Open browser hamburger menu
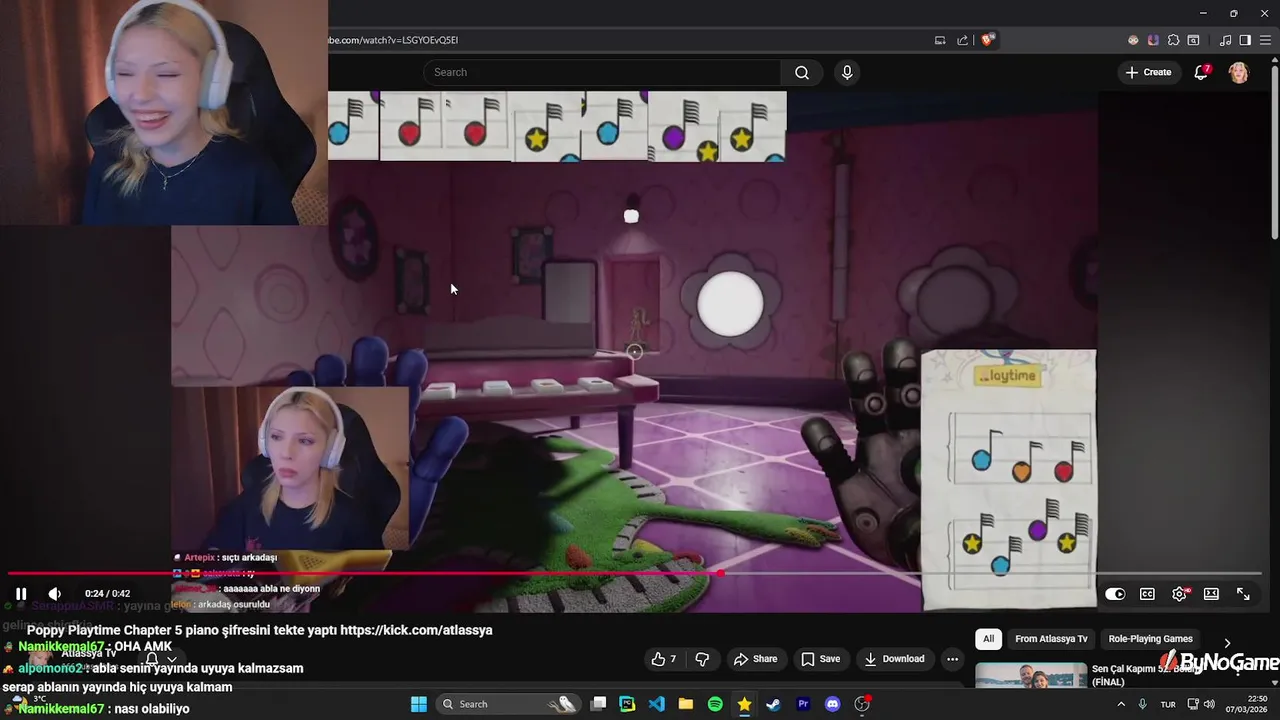 coord(1265,40)
